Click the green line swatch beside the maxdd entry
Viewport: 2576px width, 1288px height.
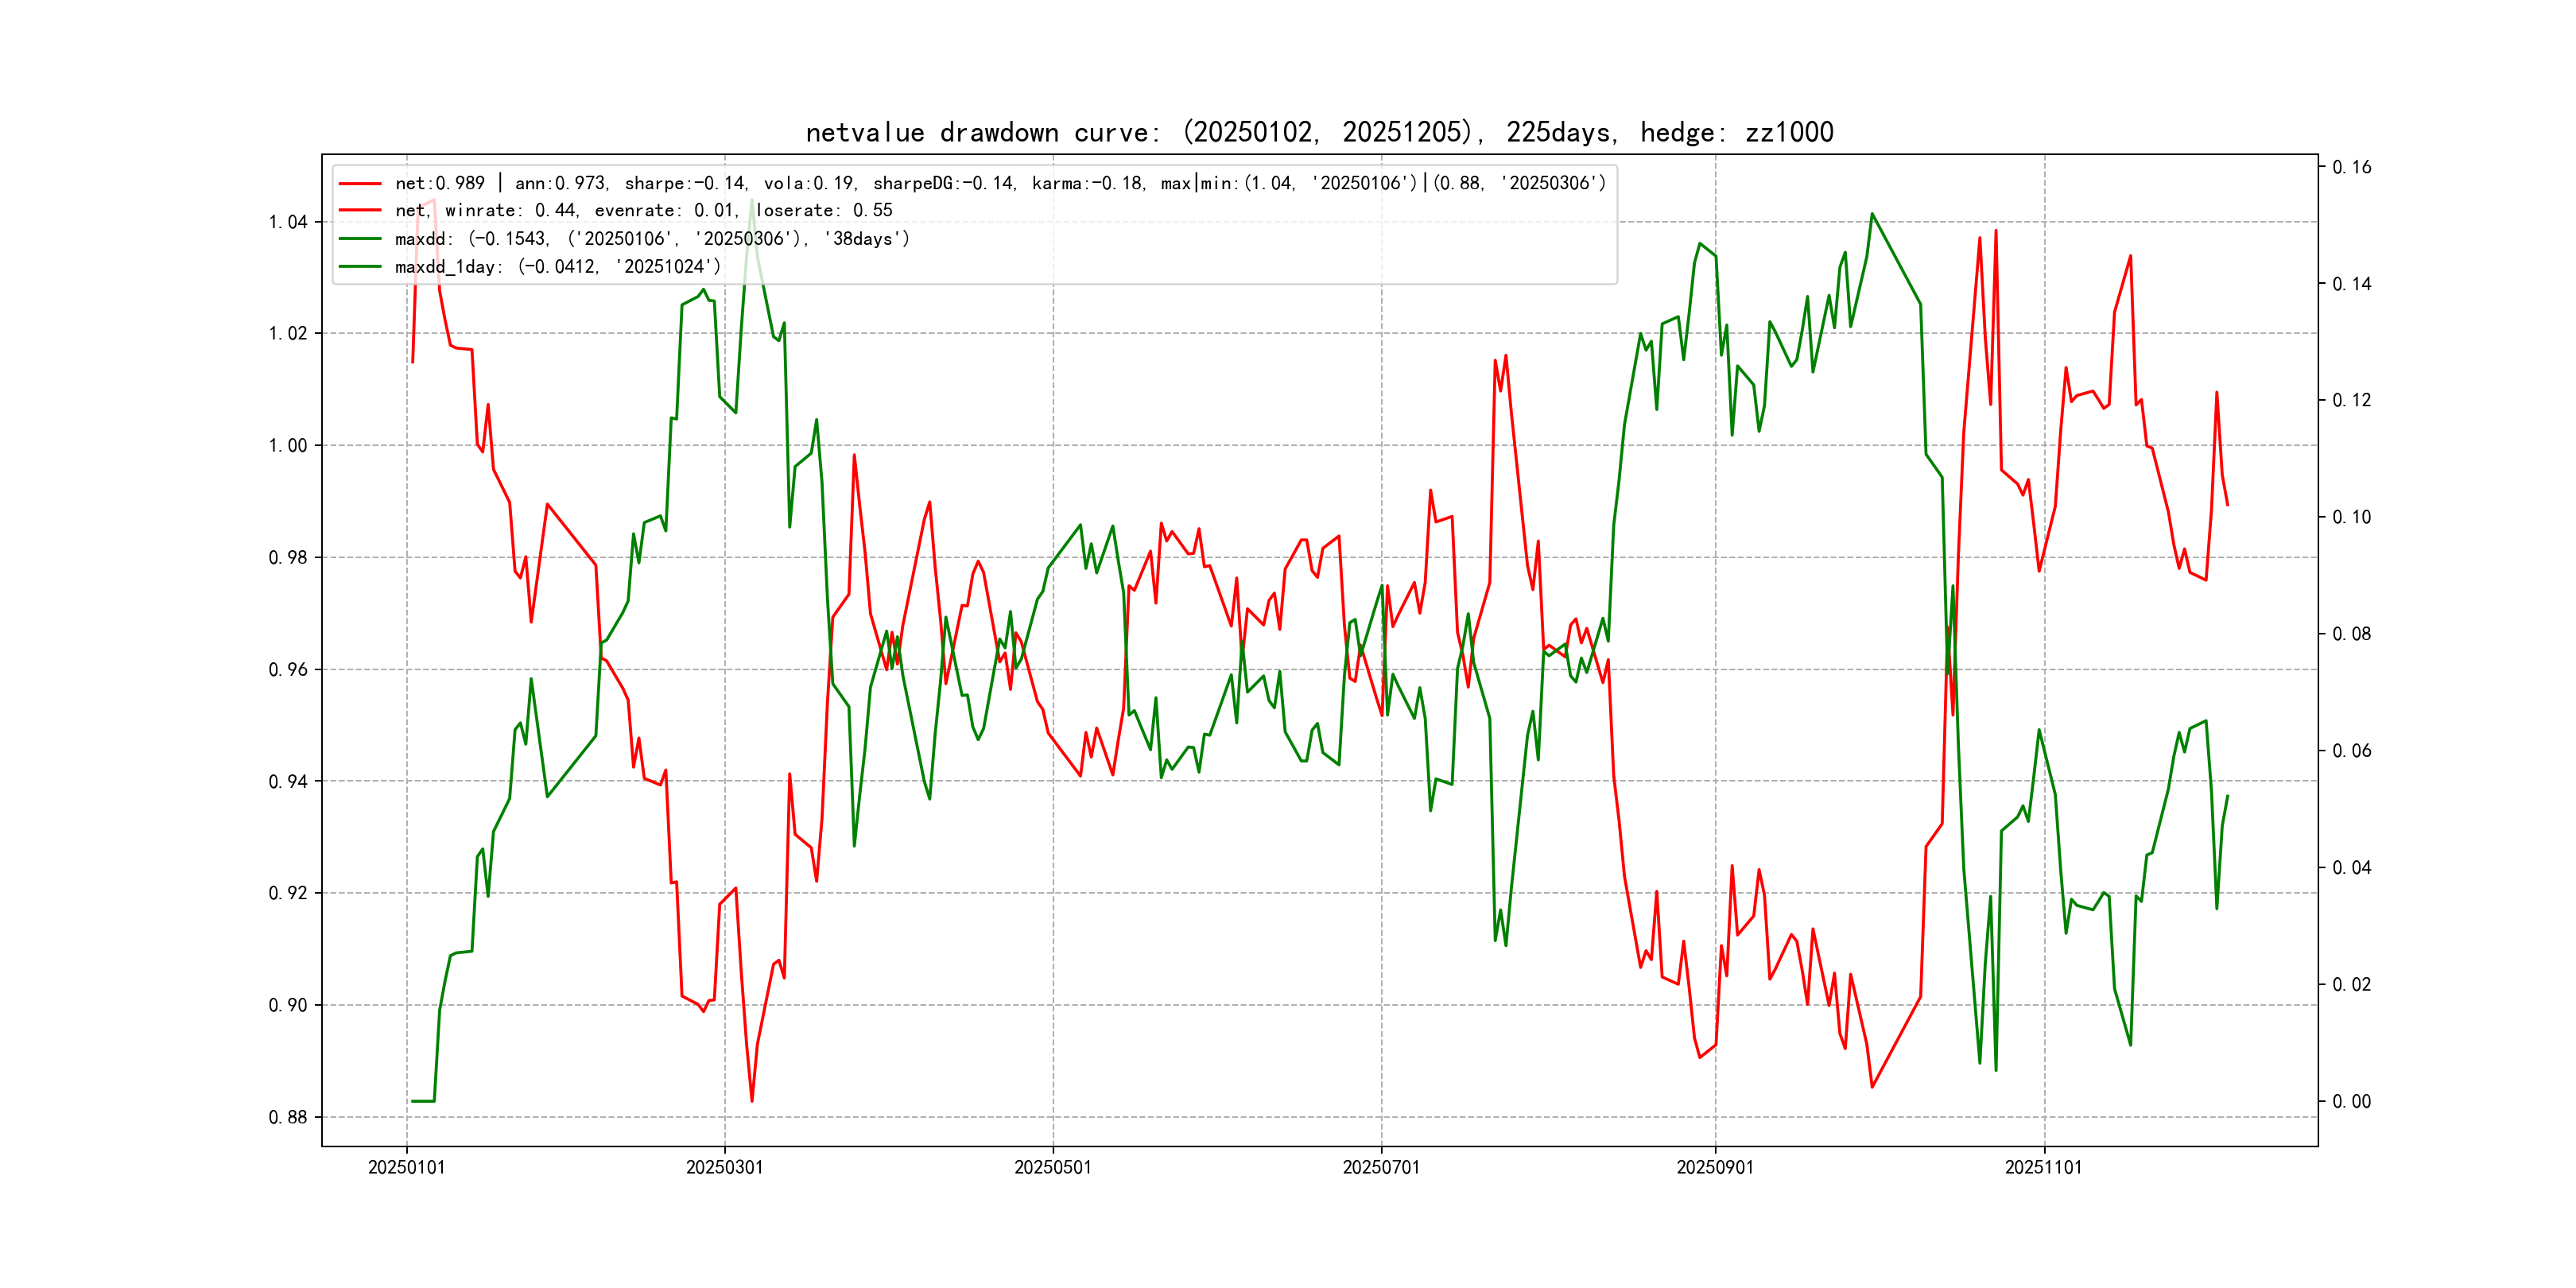(360, 238)
